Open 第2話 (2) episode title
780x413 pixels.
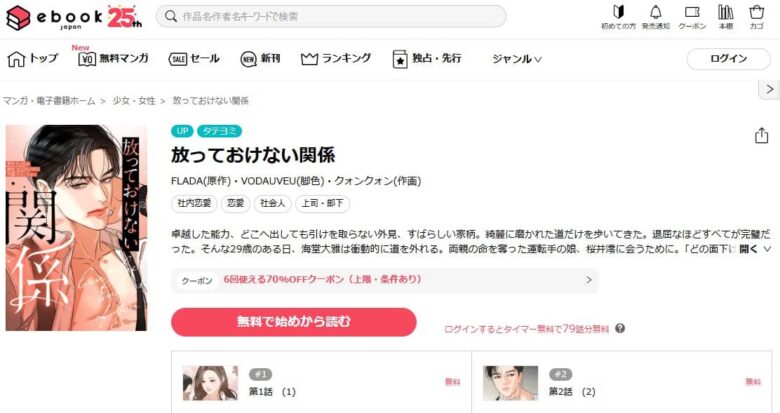point(572,392)
